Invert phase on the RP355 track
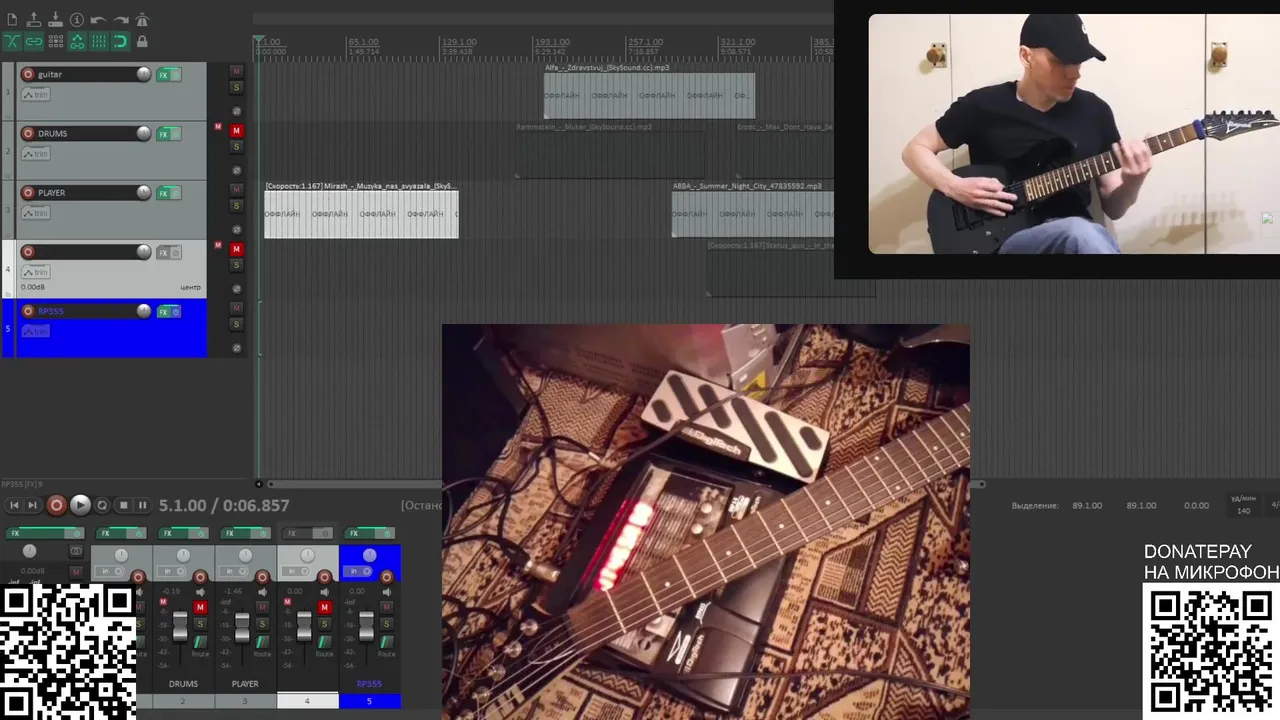Viewport: 1280px width, 720px height. tap(236, 348)
